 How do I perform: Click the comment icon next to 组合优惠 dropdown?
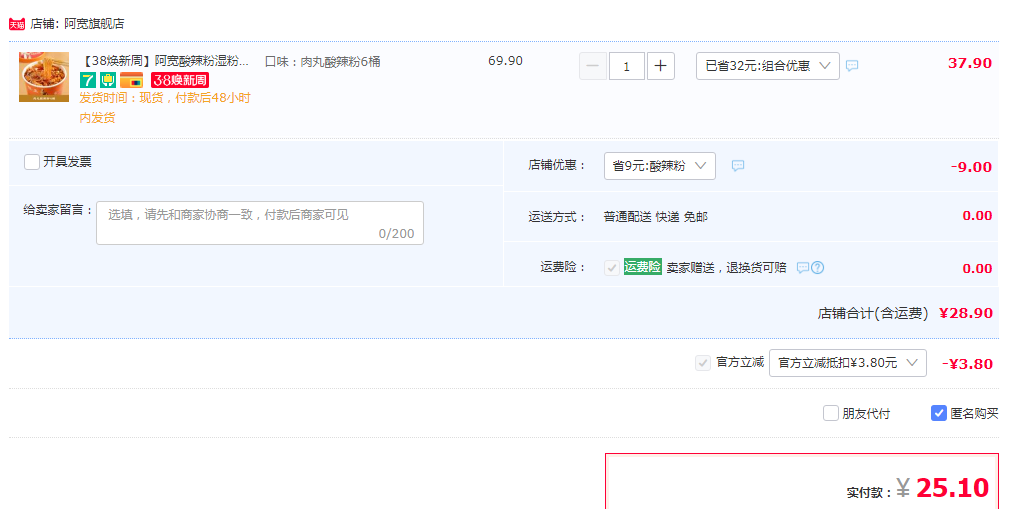pyautogui.click(x=852, y=66)
